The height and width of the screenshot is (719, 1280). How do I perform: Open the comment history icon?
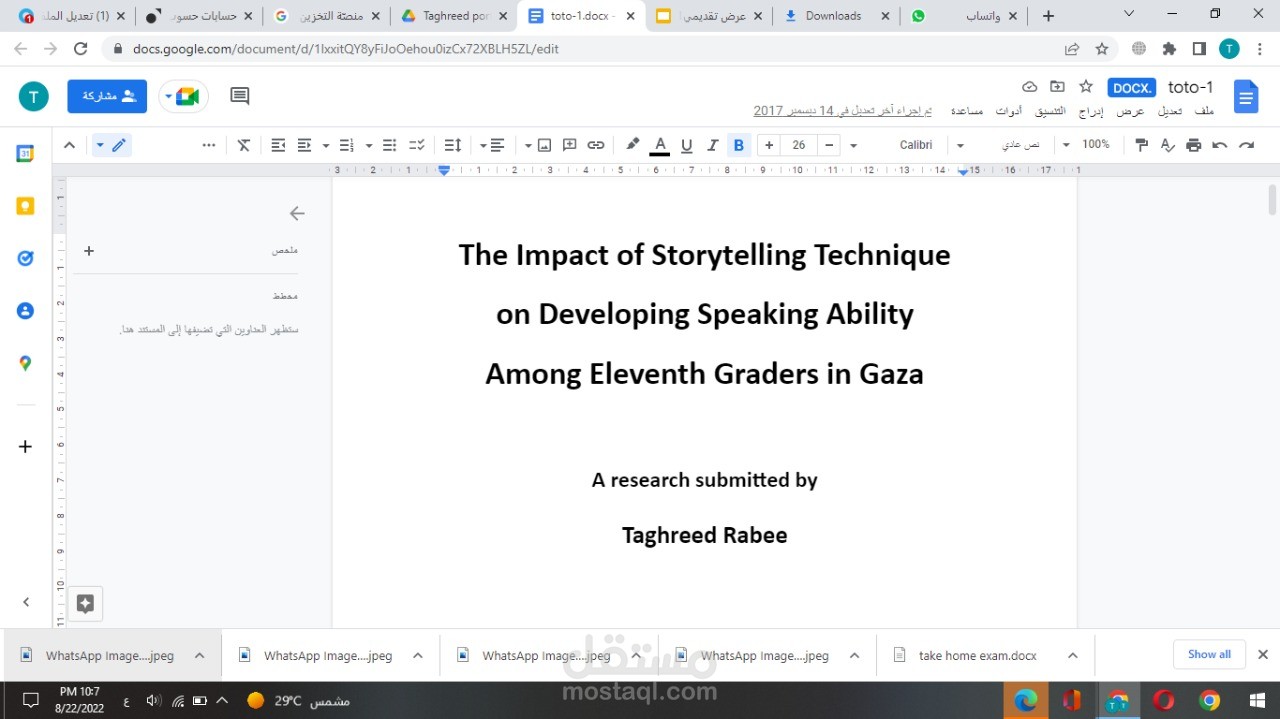click(240, 96)
